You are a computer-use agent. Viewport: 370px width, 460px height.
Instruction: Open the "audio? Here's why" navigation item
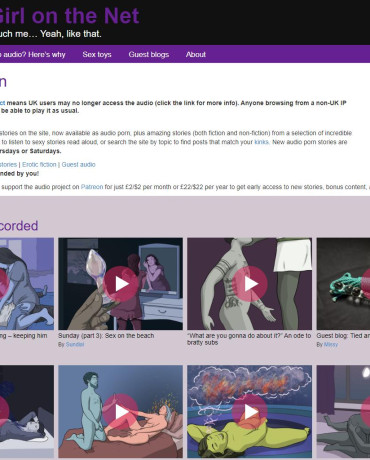tap(33, 54)
